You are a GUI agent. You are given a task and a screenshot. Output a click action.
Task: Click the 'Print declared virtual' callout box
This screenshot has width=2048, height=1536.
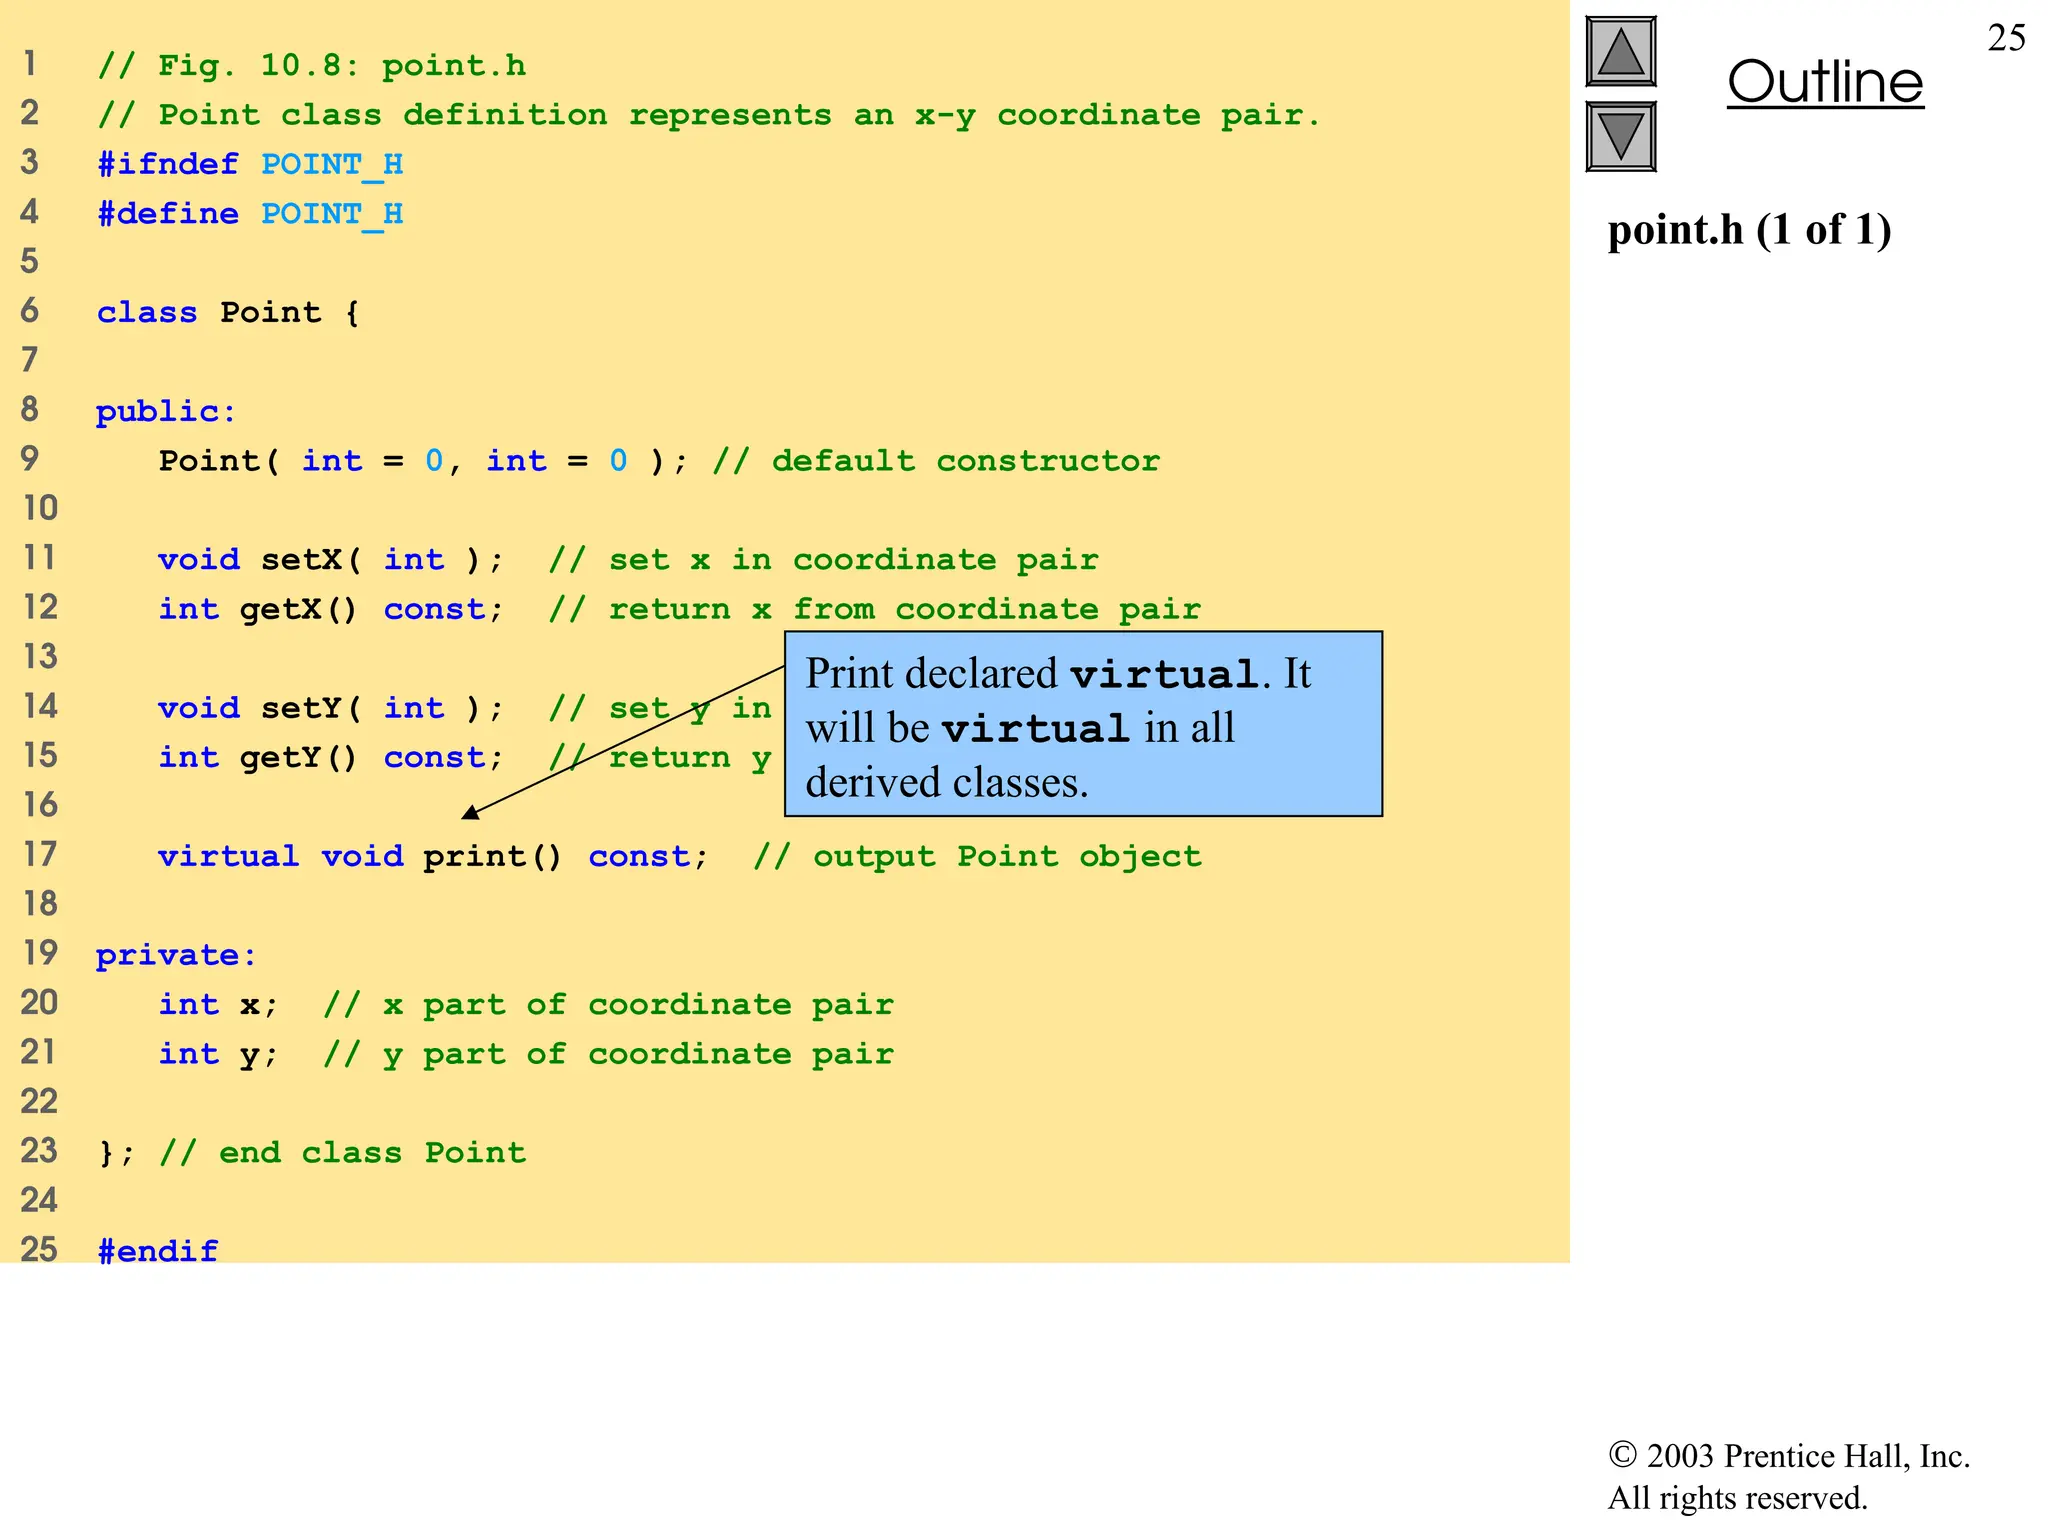pyautogui.click(x=1083, y=724)
